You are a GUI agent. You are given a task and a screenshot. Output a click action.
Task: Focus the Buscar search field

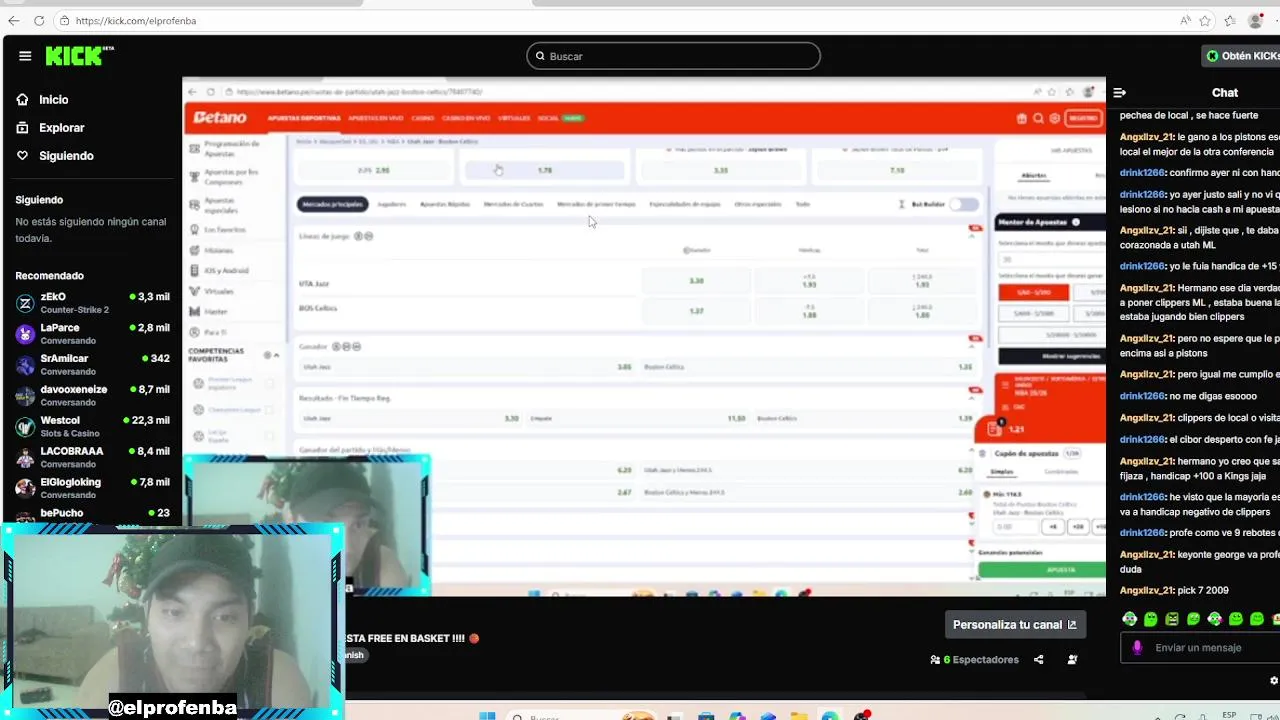673,56
